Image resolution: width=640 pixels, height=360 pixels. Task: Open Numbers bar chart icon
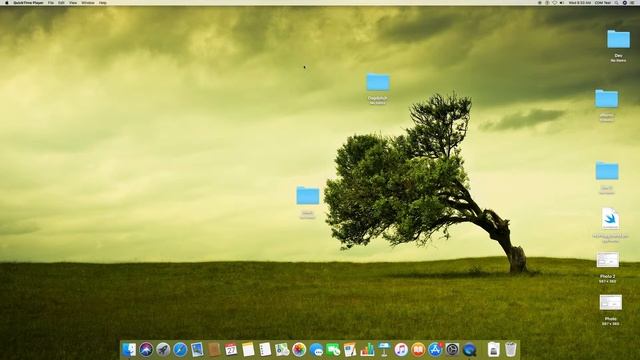tap(367, 350)
